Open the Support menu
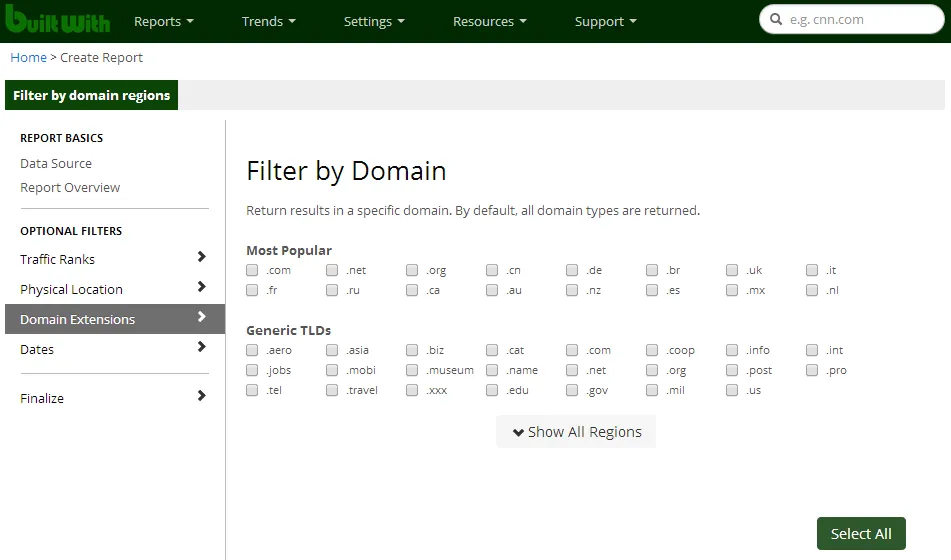The image size is (951, 560). [x=605, y=21]
